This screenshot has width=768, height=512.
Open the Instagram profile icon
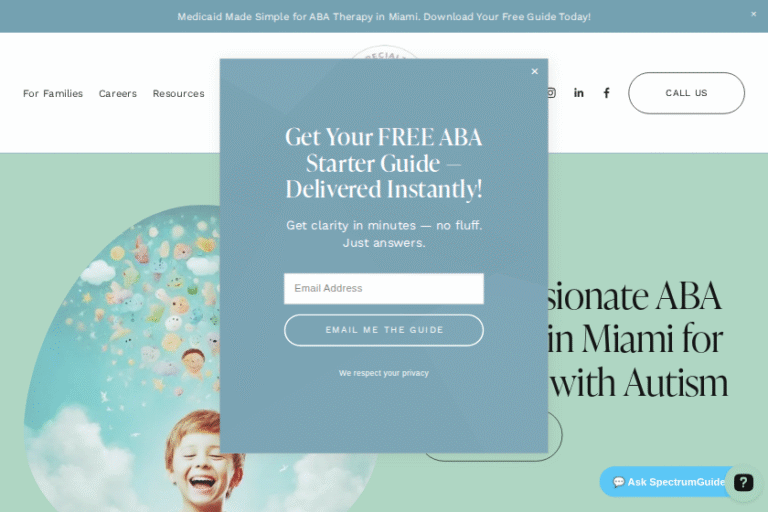(552, 93)
